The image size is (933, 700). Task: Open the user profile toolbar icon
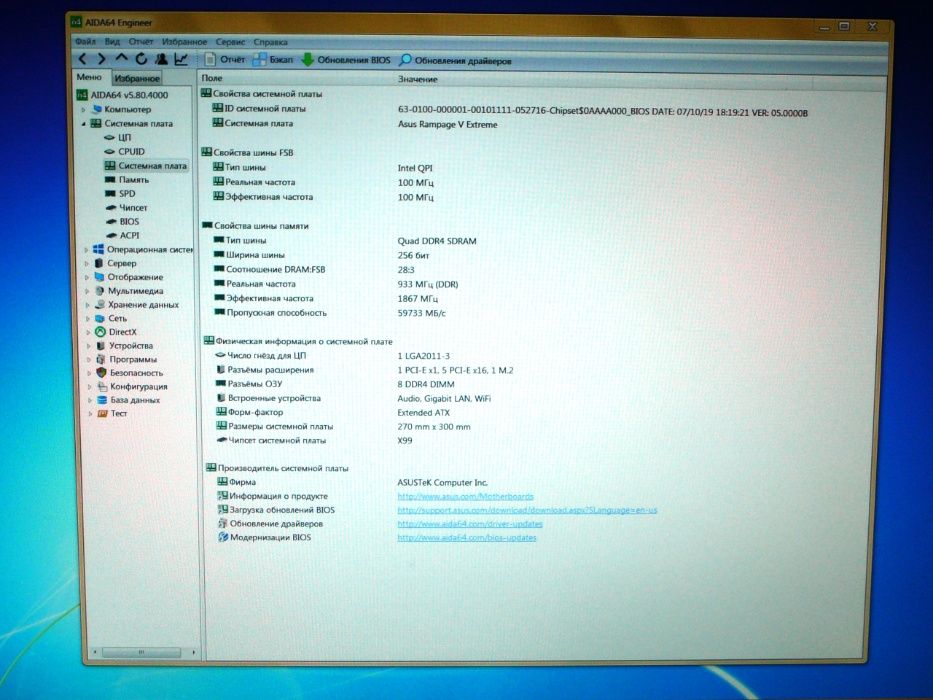coord(161,59)
